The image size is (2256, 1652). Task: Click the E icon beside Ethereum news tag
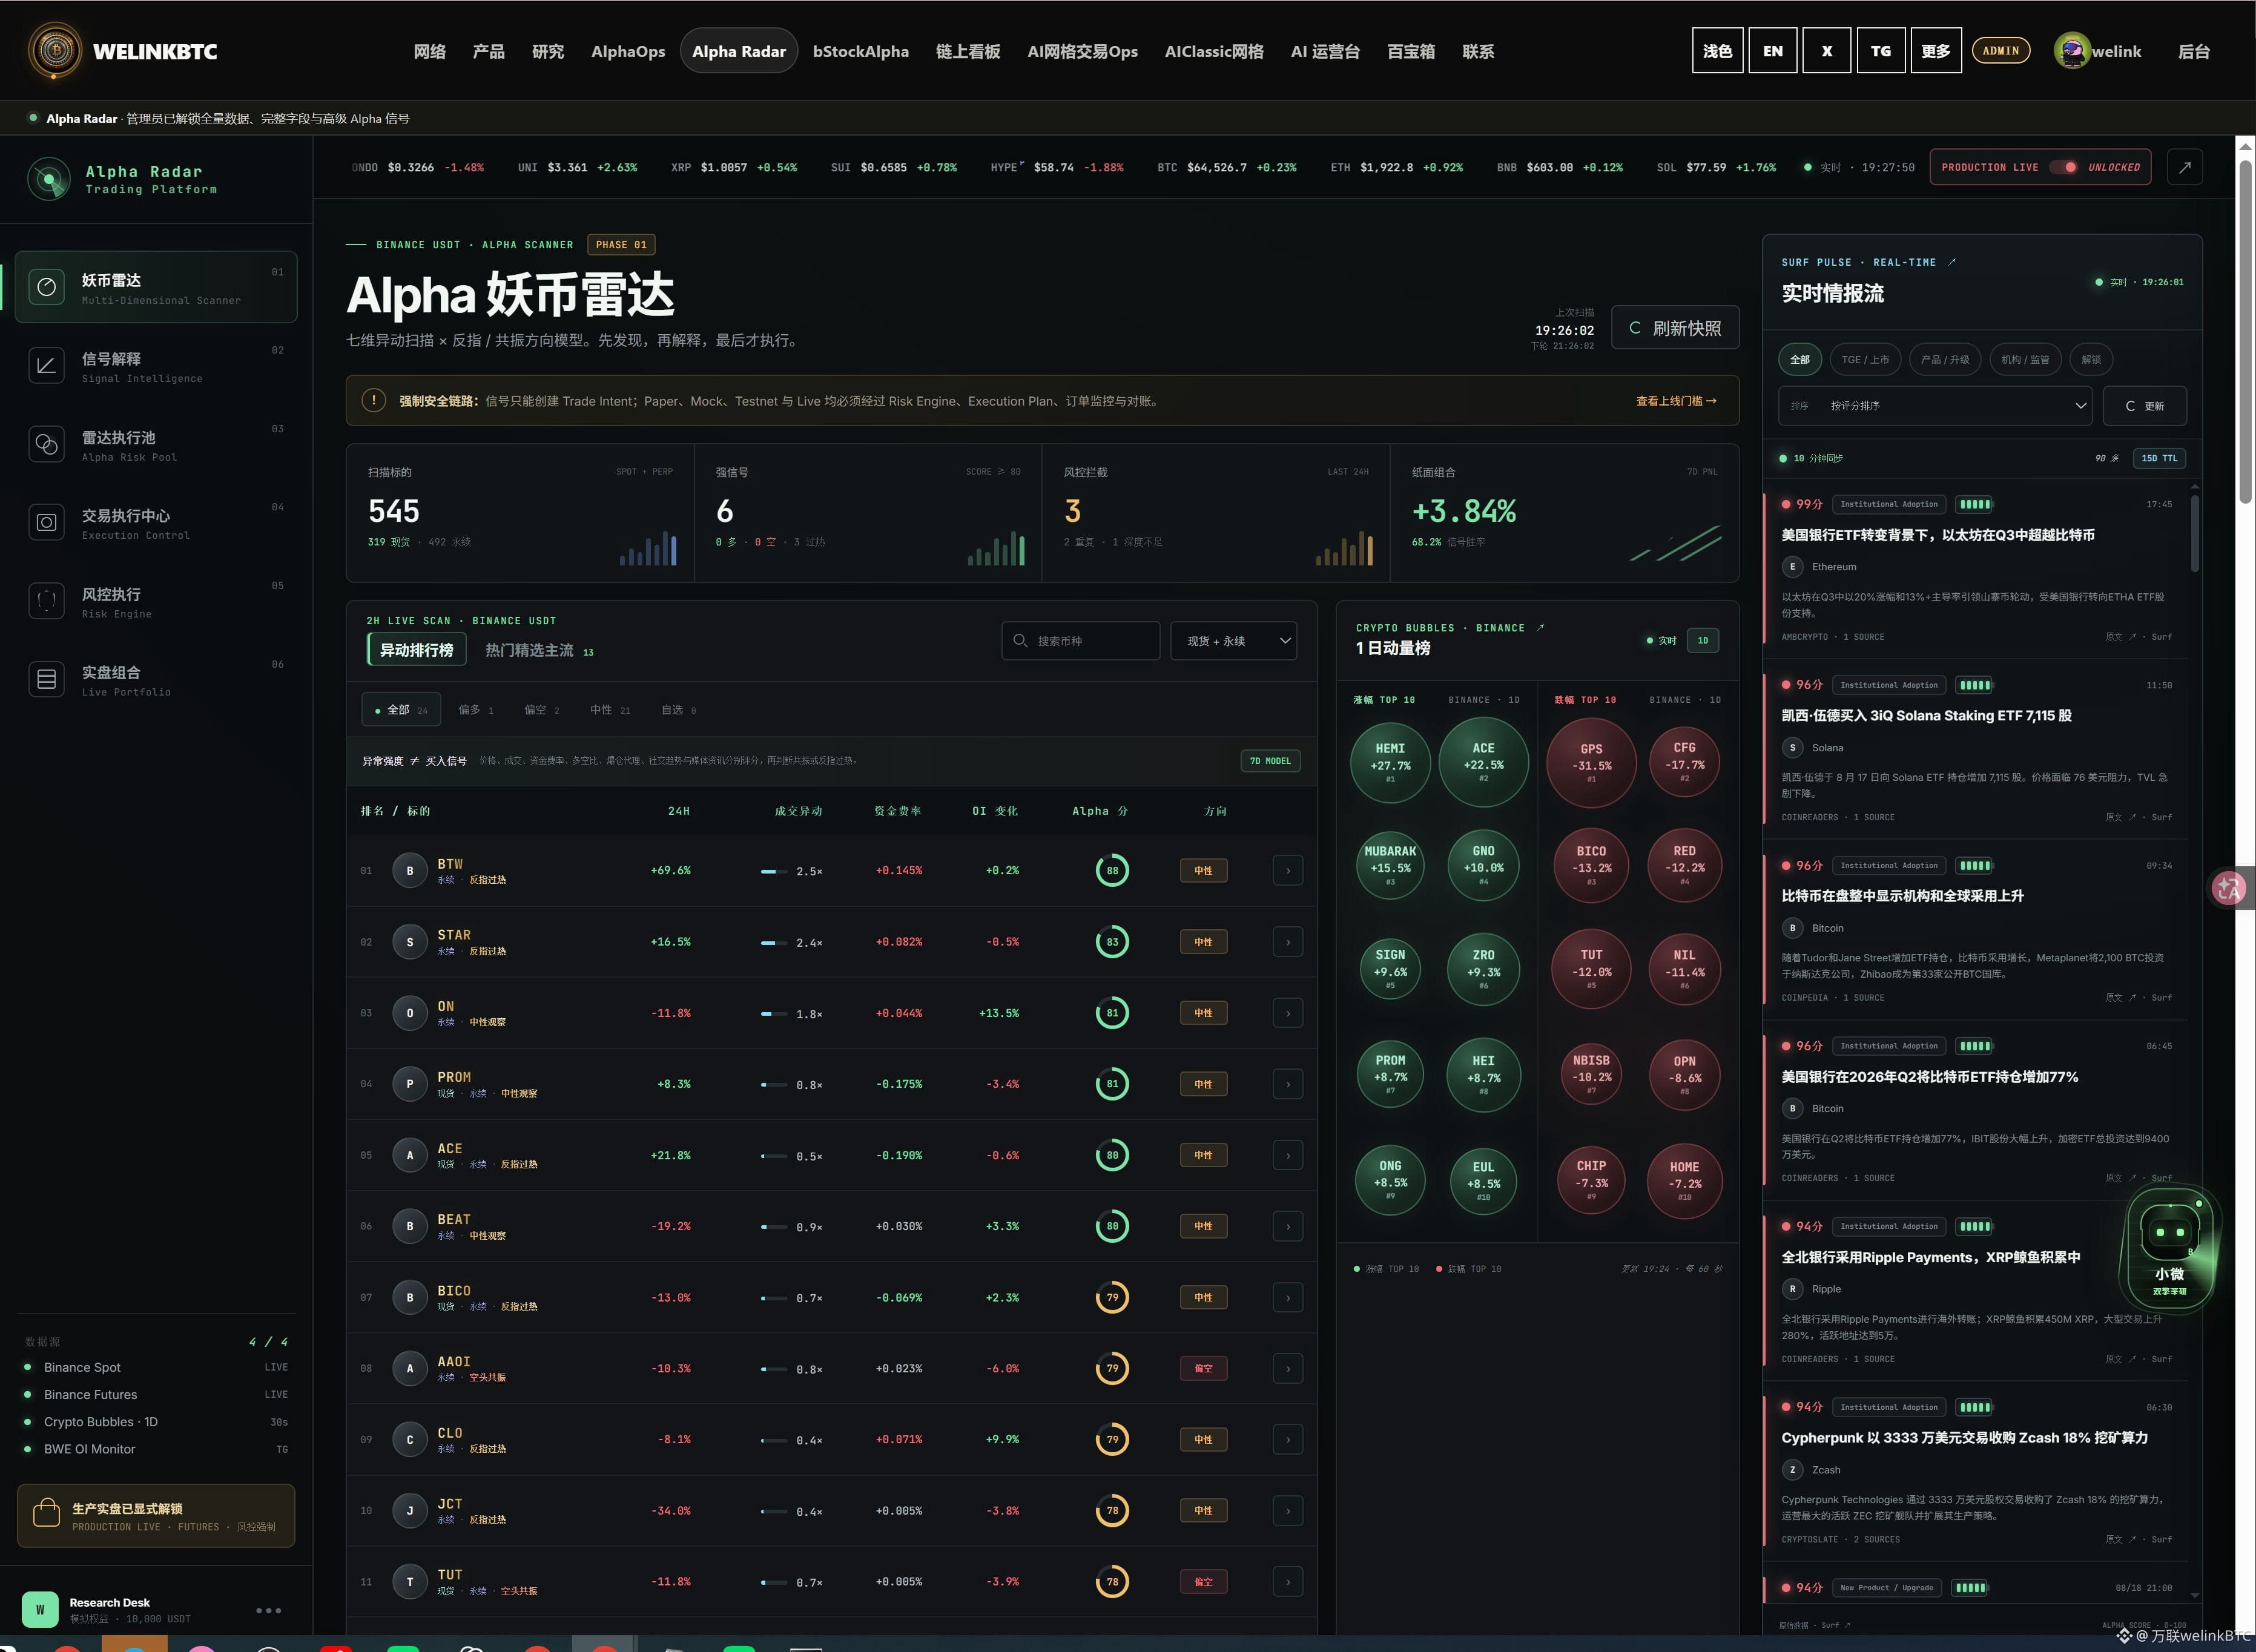(1792, 567)
